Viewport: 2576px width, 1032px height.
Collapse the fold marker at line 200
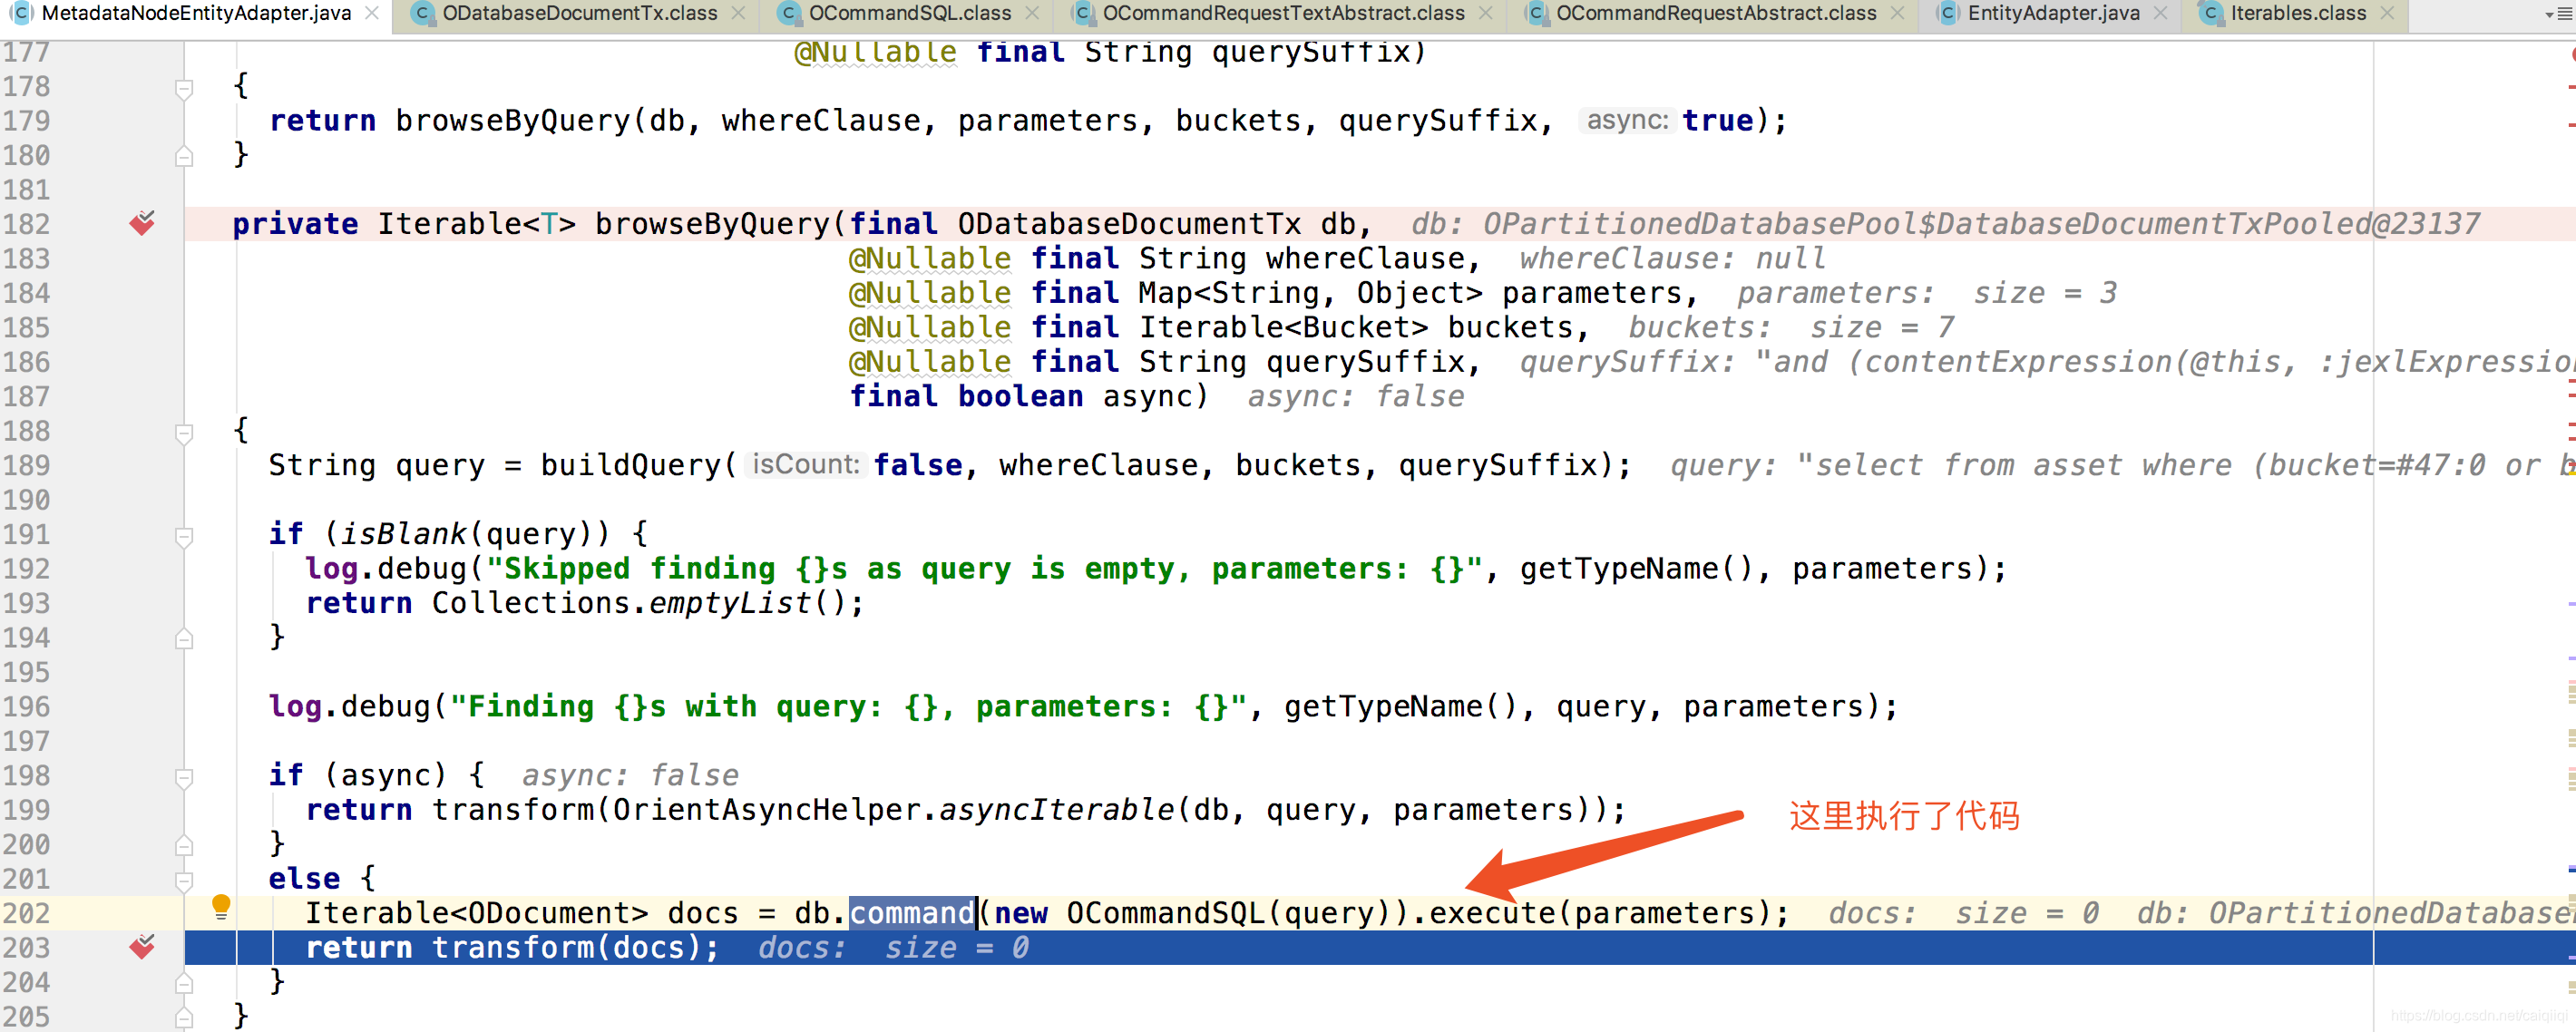(x=184, y=846)
